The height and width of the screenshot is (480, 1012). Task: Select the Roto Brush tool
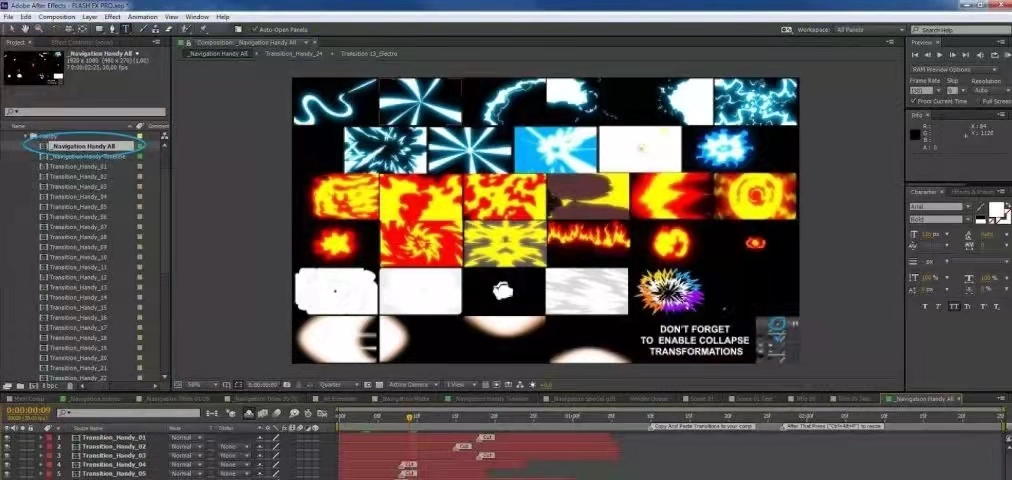pos(187,29)
